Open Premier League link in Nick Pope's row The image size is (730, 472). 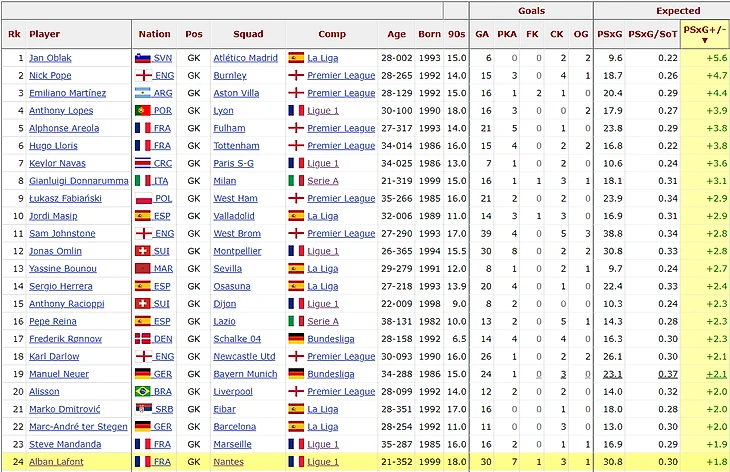(341, 76)
